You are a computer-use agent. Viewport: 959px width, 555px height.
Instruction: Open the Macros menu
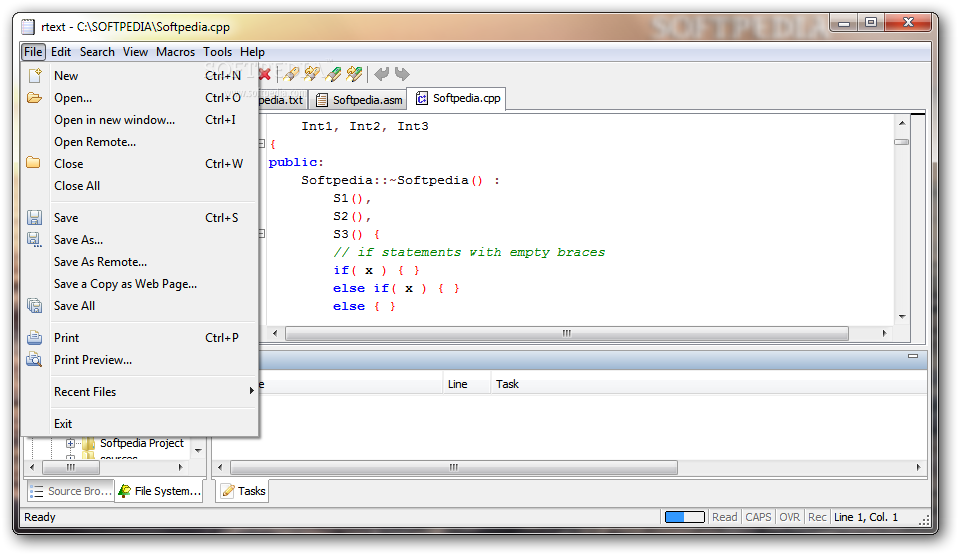[176, 52]
